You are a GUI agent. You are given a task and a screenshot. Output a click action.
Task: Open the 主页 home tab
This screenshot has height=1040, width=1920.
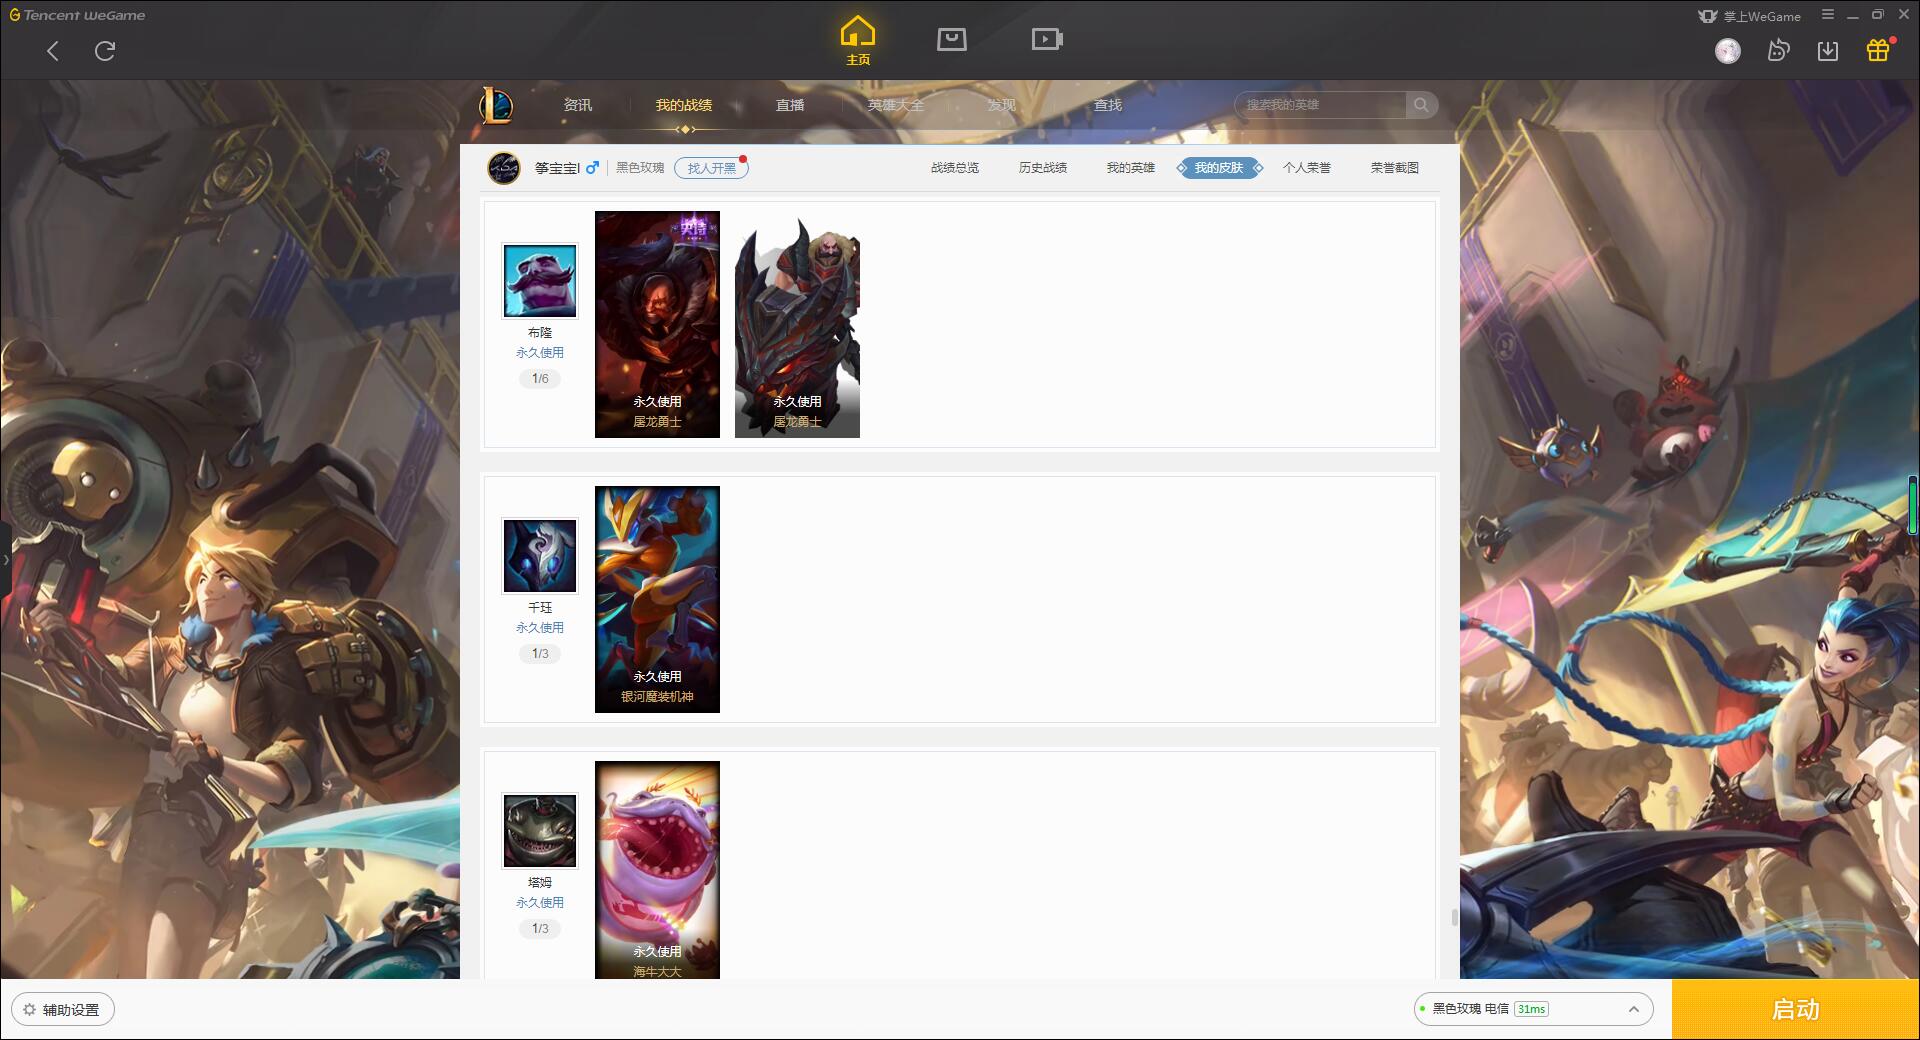click(x=857, y=41)
